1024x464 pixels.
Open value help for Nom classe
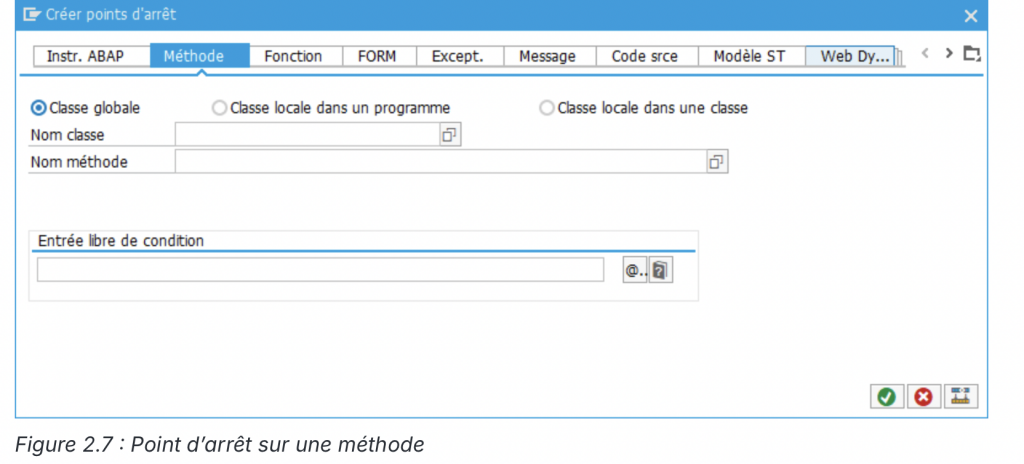point(450,135)
